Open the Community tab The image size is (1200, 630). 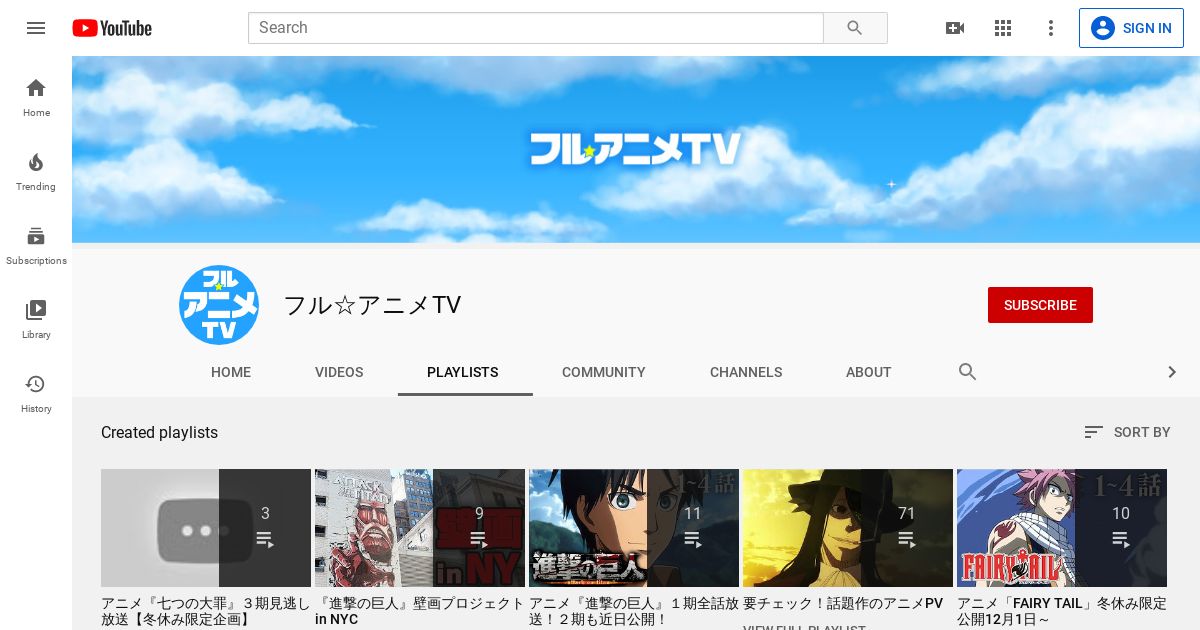pos(604,372)
